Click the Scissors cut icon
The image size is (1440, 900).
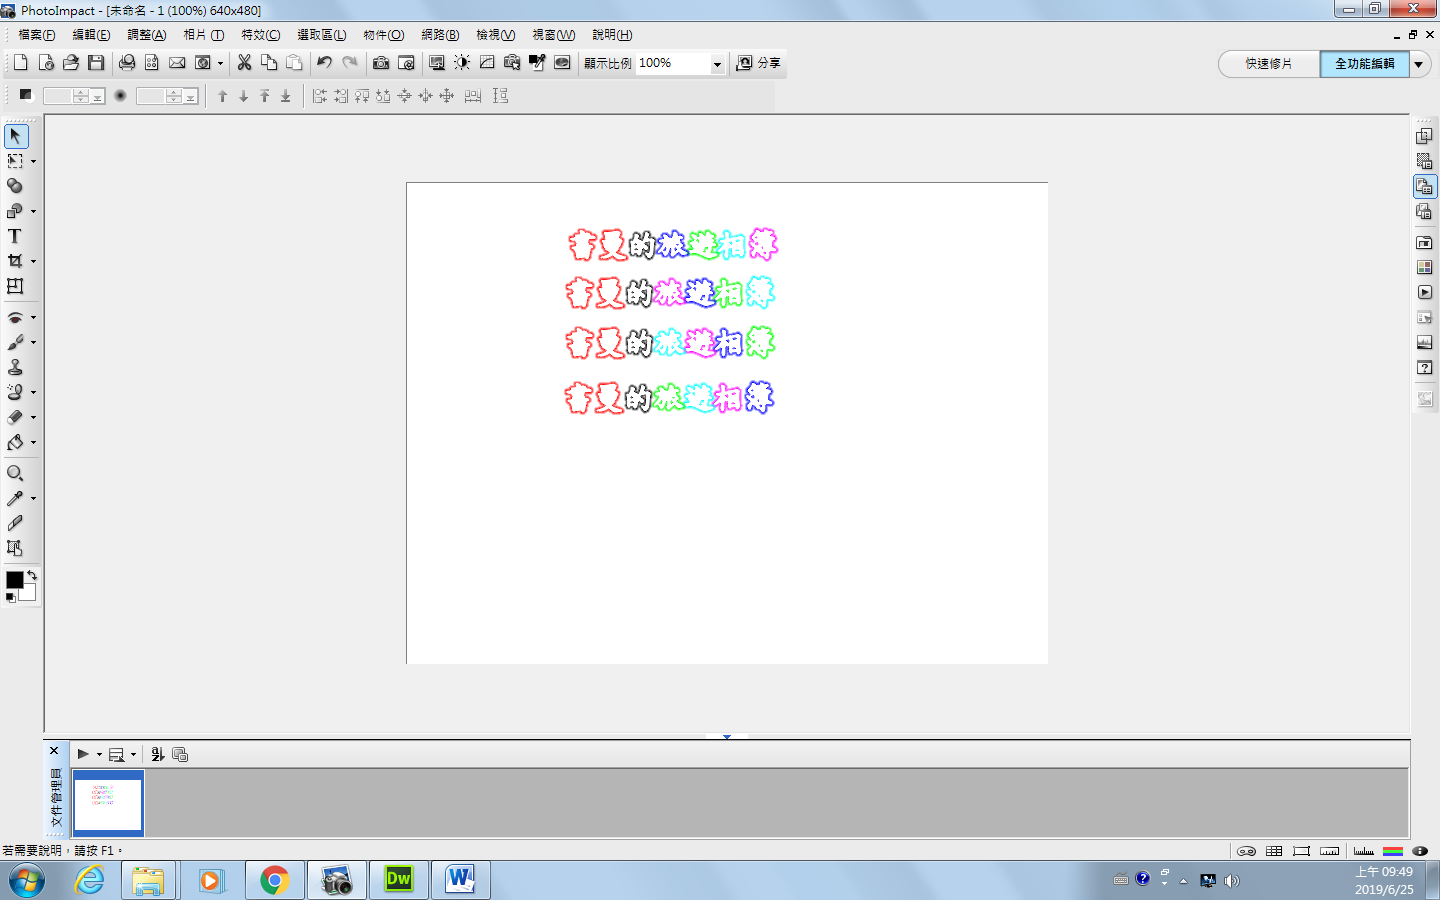(x=244, y=63)
